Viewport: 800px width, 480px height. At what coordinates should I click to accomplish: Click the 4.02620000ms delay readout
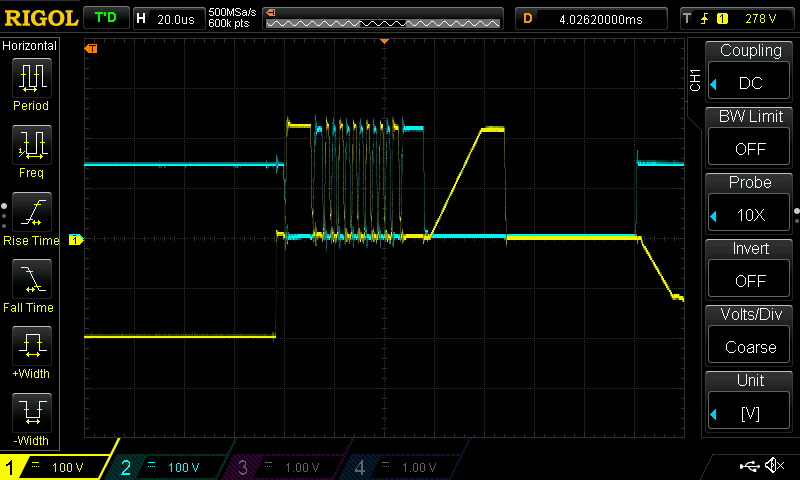click(x=601, y=19)
